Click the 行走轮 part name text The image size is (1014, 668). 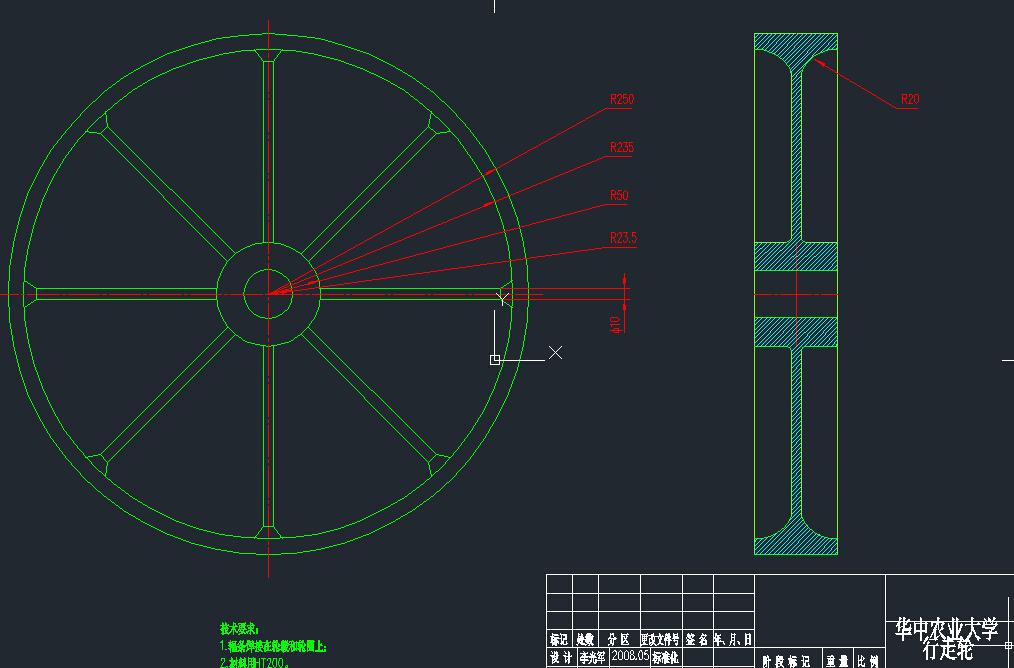(948, 649)
